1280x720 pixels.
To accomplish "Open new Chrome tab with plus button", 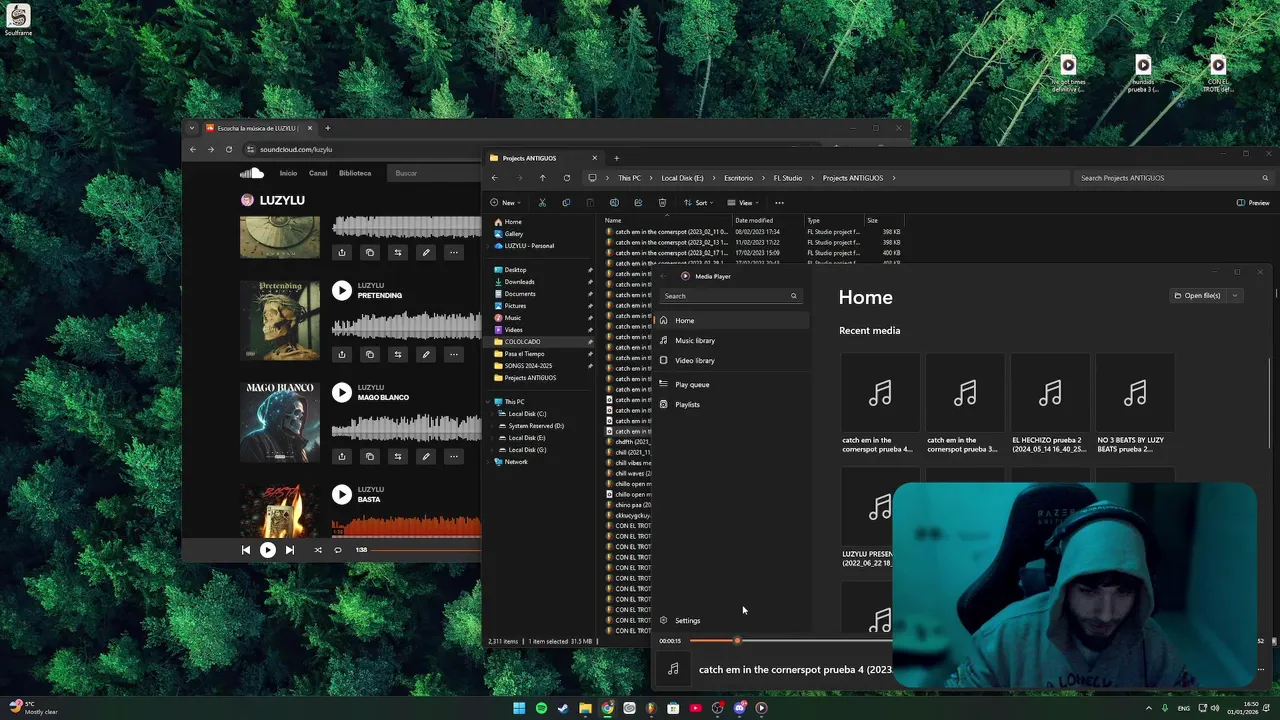I will (327, 128).
